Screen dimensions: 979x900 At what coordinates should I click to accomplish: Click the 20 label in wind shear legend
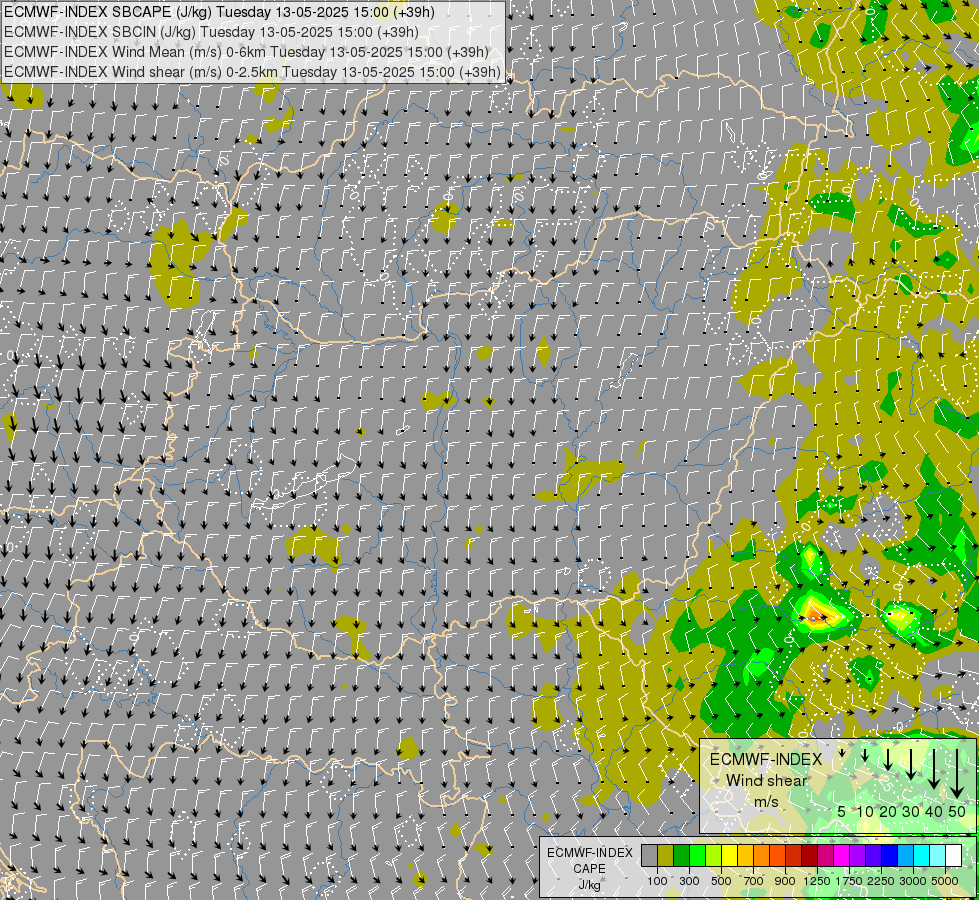(888, 811)
